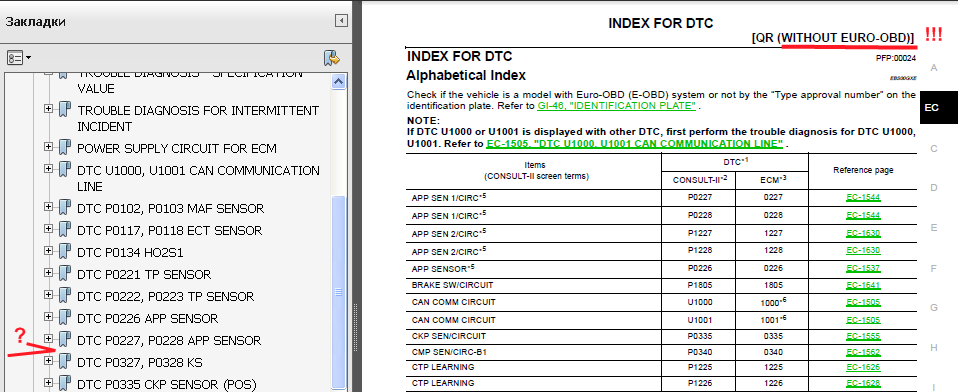Open DTC P0222, P0223 TP SENSOR bookmark

click(x=166, y=297)
